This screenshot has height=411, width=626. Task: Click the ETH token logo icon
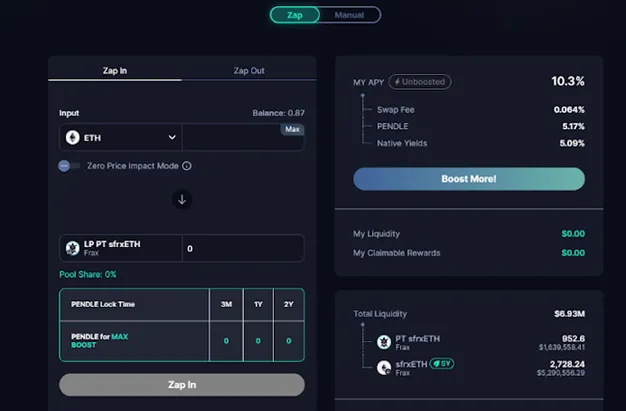point(73,137)
